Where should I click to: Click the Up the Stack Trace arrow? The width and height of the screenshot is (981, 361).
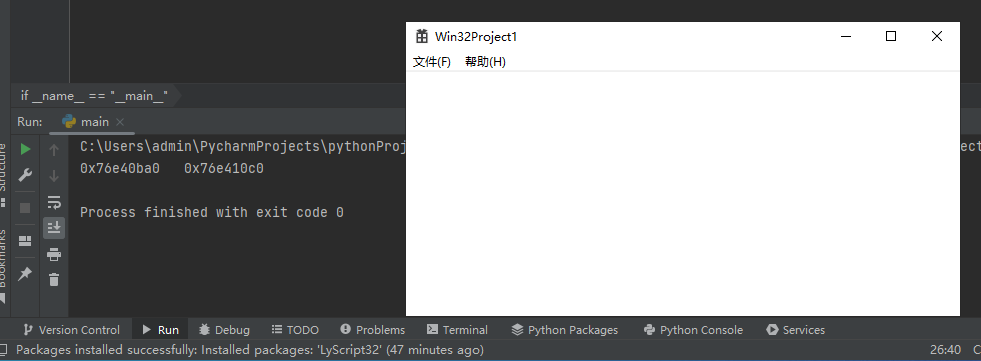tap(54, 150)
